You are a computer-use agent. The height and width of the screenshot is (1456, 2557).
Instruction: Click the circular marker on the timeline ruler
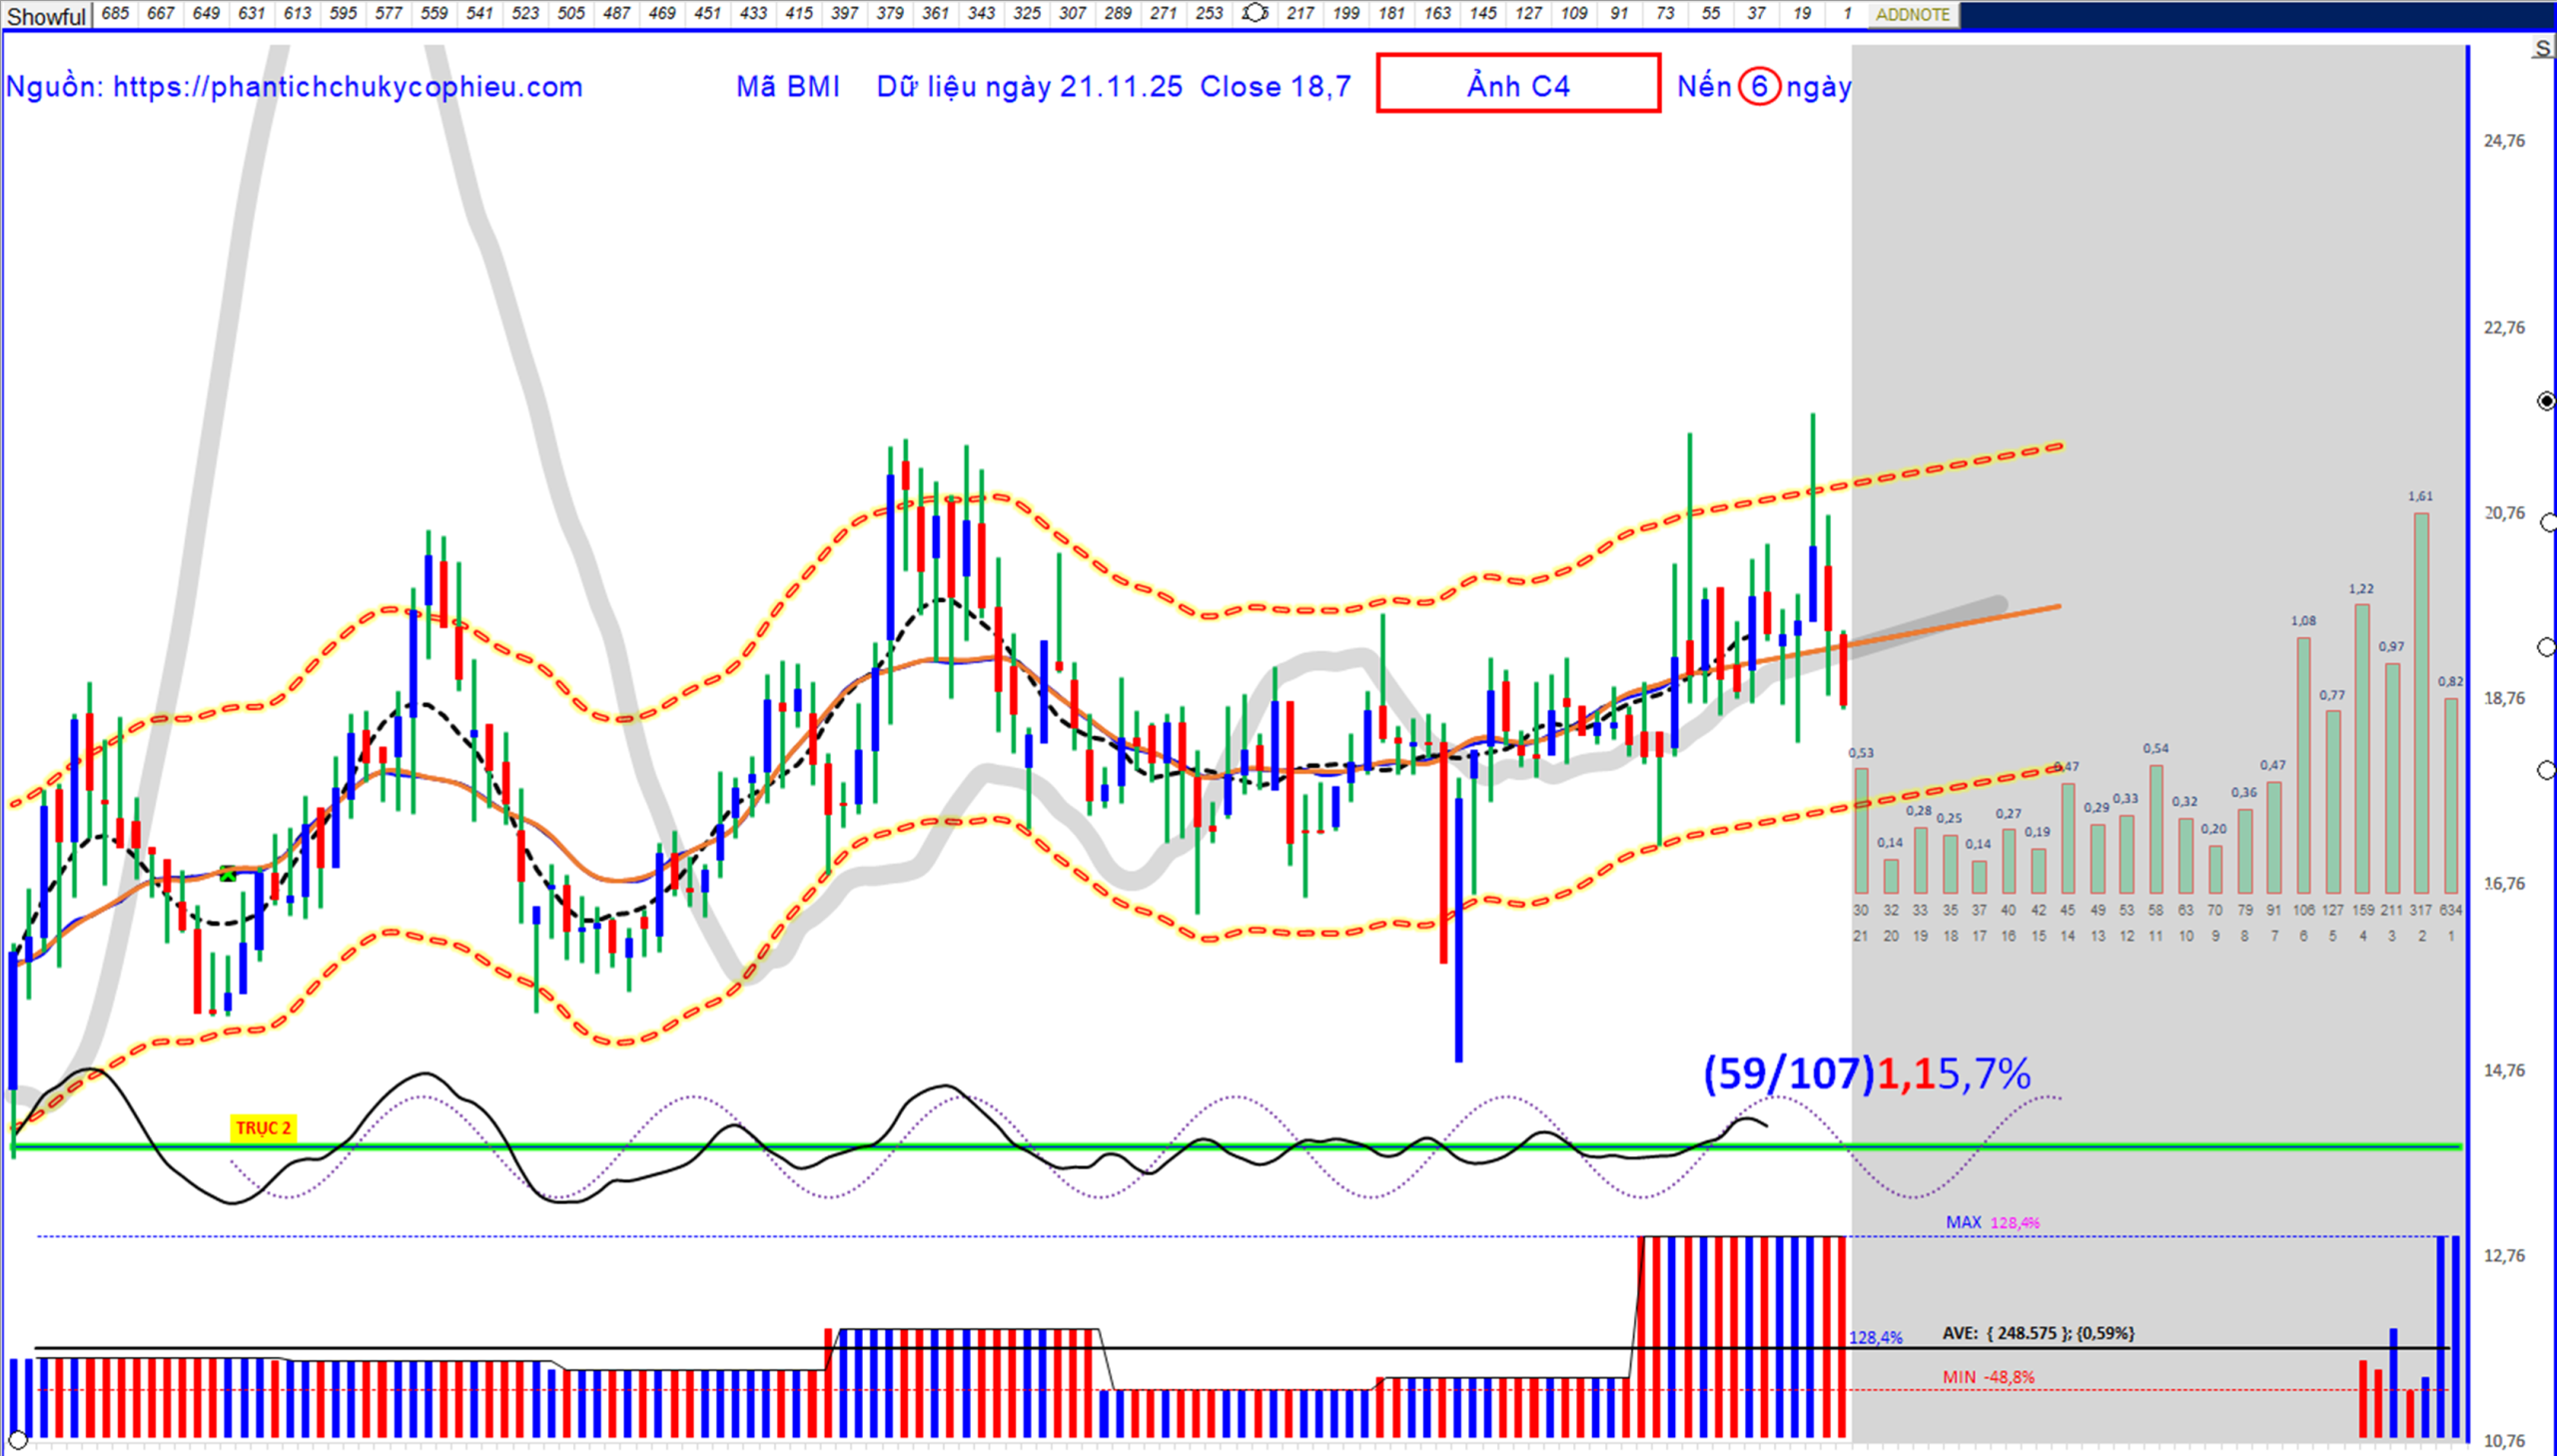point(1254,13)
